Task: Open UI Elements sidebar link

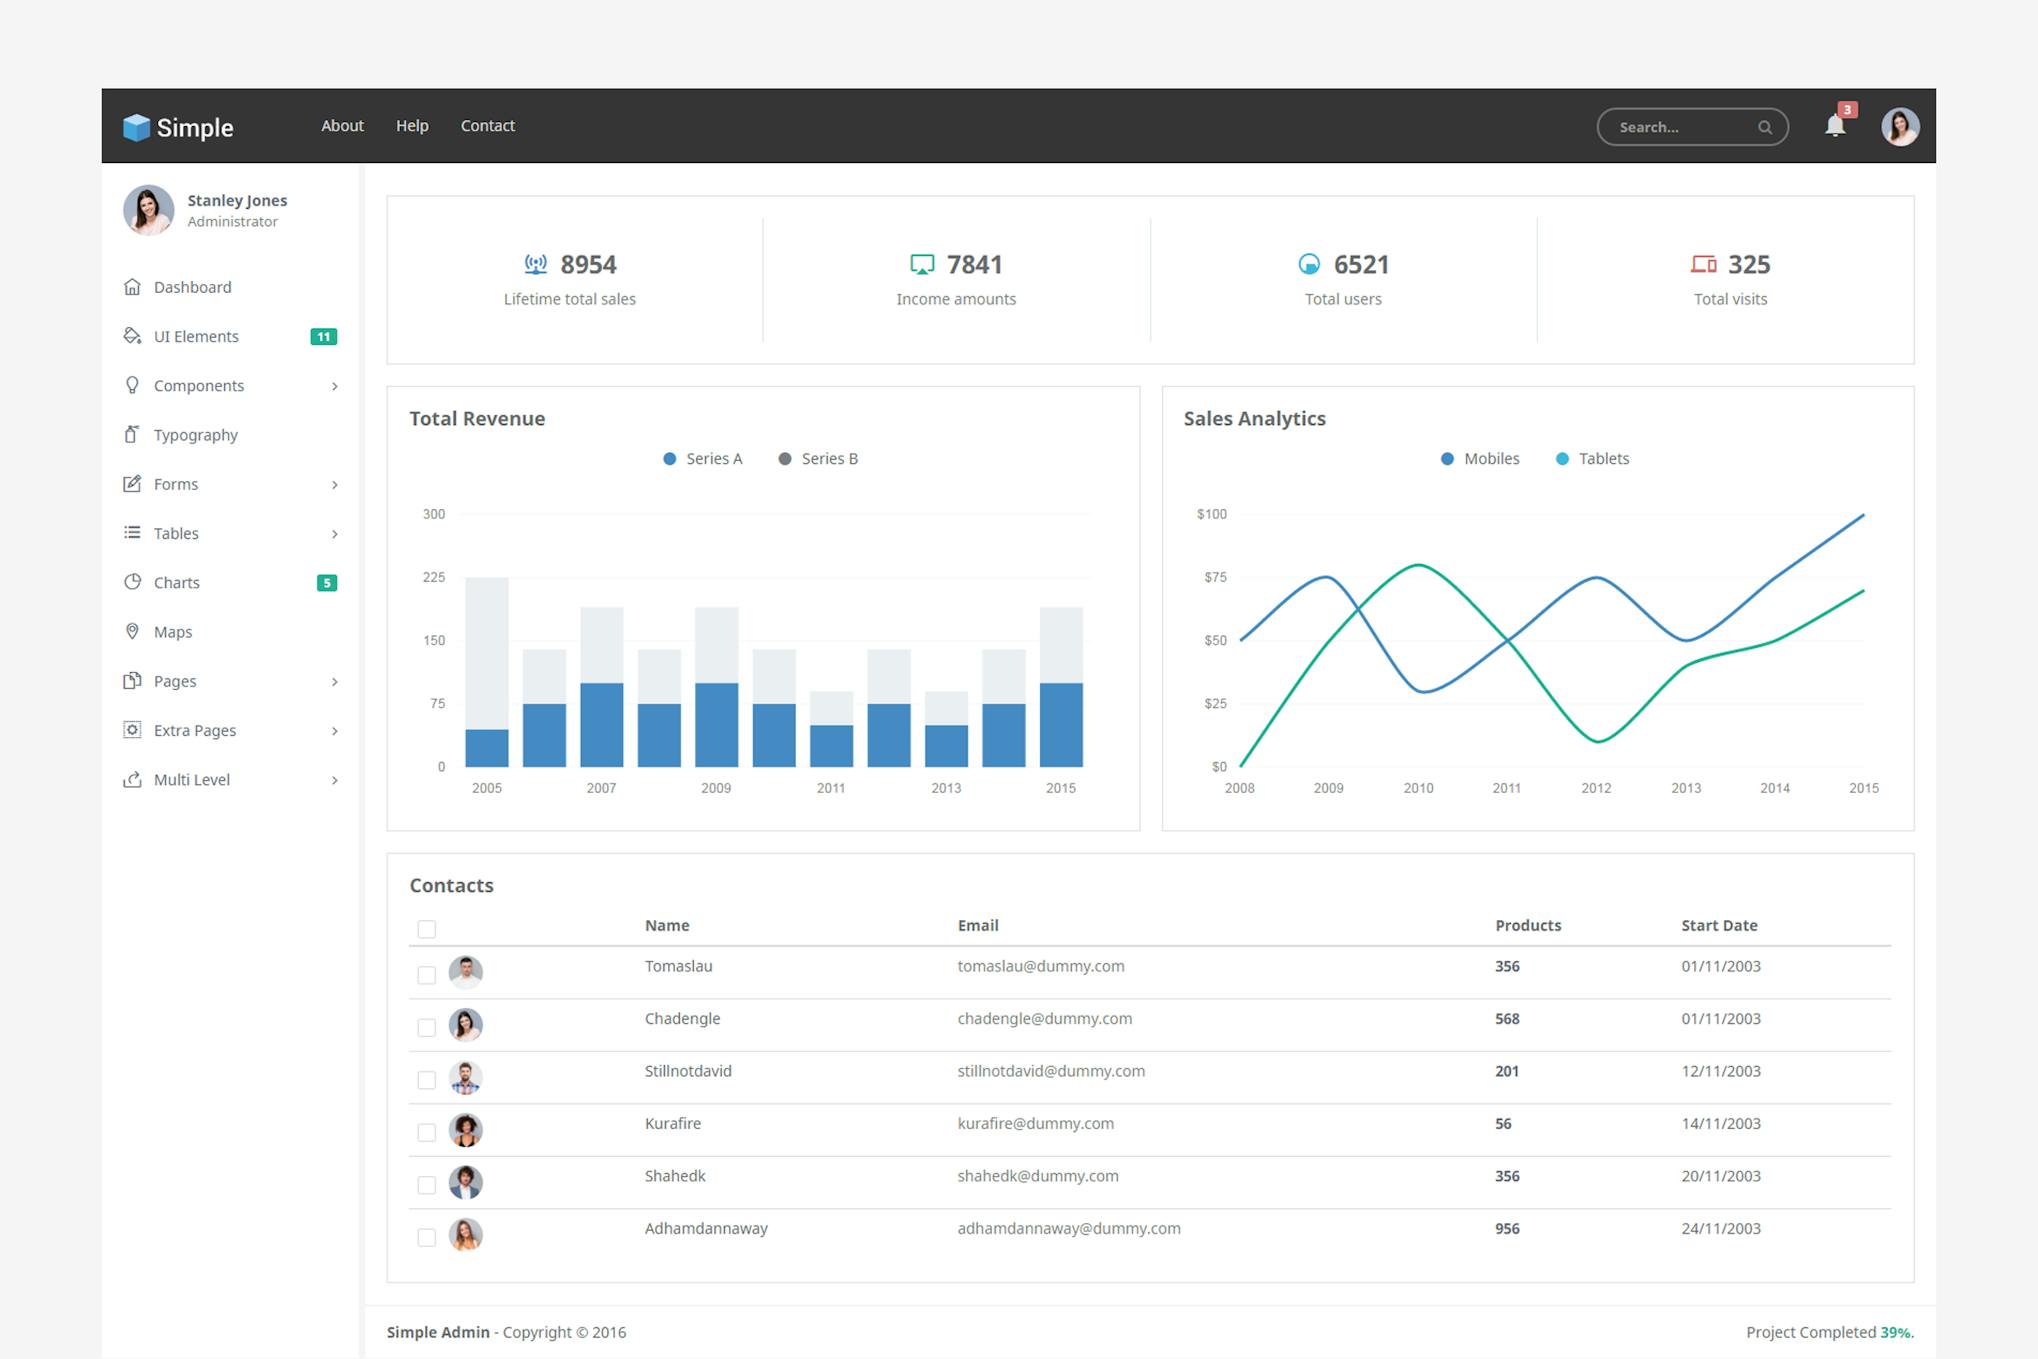Action: [x=196, y=336]
